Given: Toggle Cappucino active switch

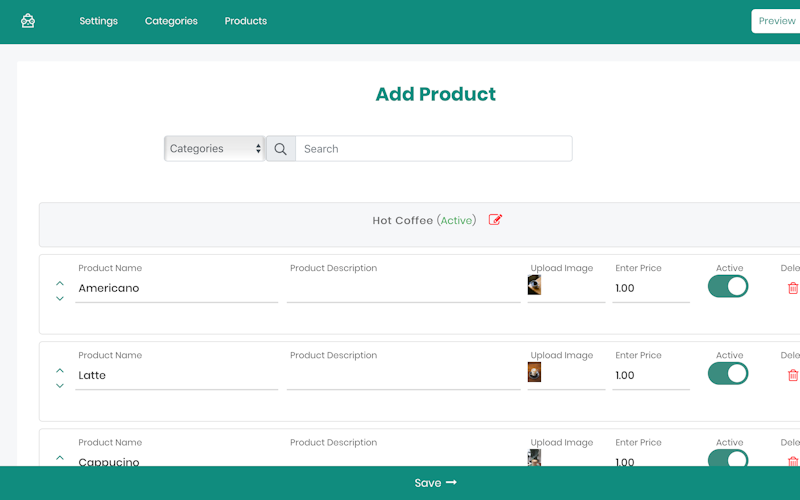Looking at the screenshot, I should click(x=728, y=459).
